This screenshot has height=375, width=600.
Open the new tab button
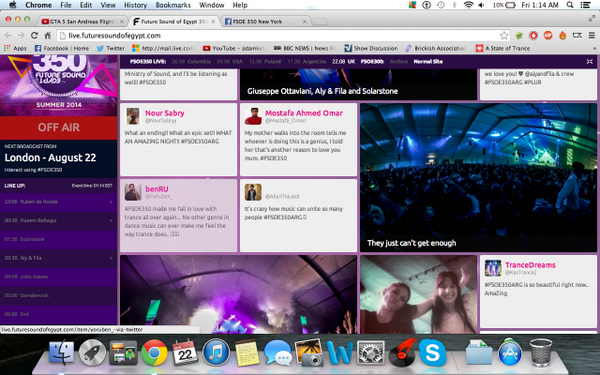(x=320, y=22)
